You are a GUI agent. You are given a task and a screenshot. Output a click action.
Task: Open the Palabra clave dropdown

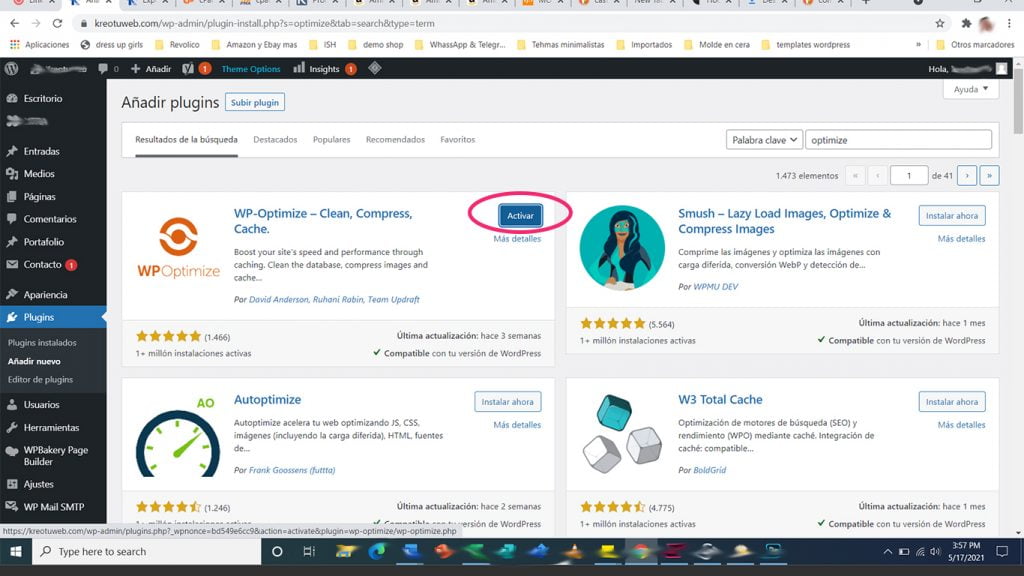(x=763, y=139)
